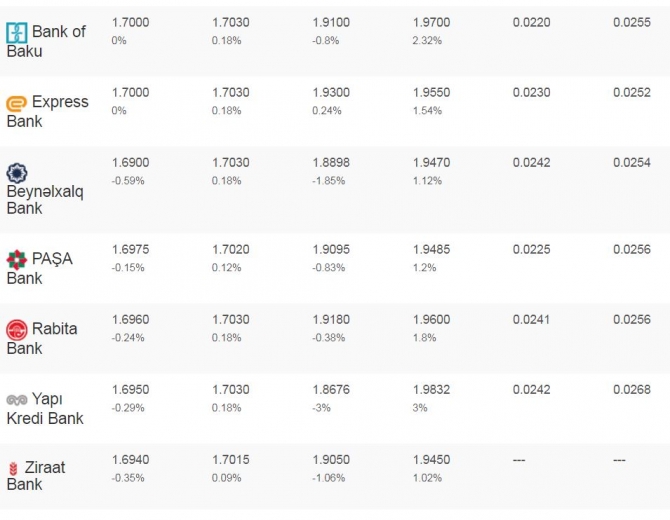Click the Rabita Bank red logo
The height and width of the screenshot is (520, 670).
16,329
